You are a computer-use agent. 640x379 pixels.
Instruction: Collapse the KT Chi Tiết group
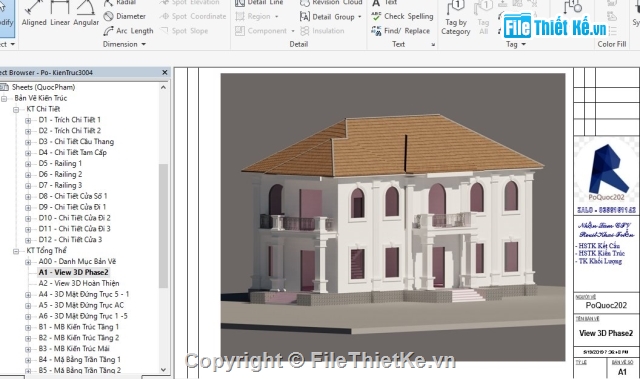pyautogui.click(x=16, y=109)
